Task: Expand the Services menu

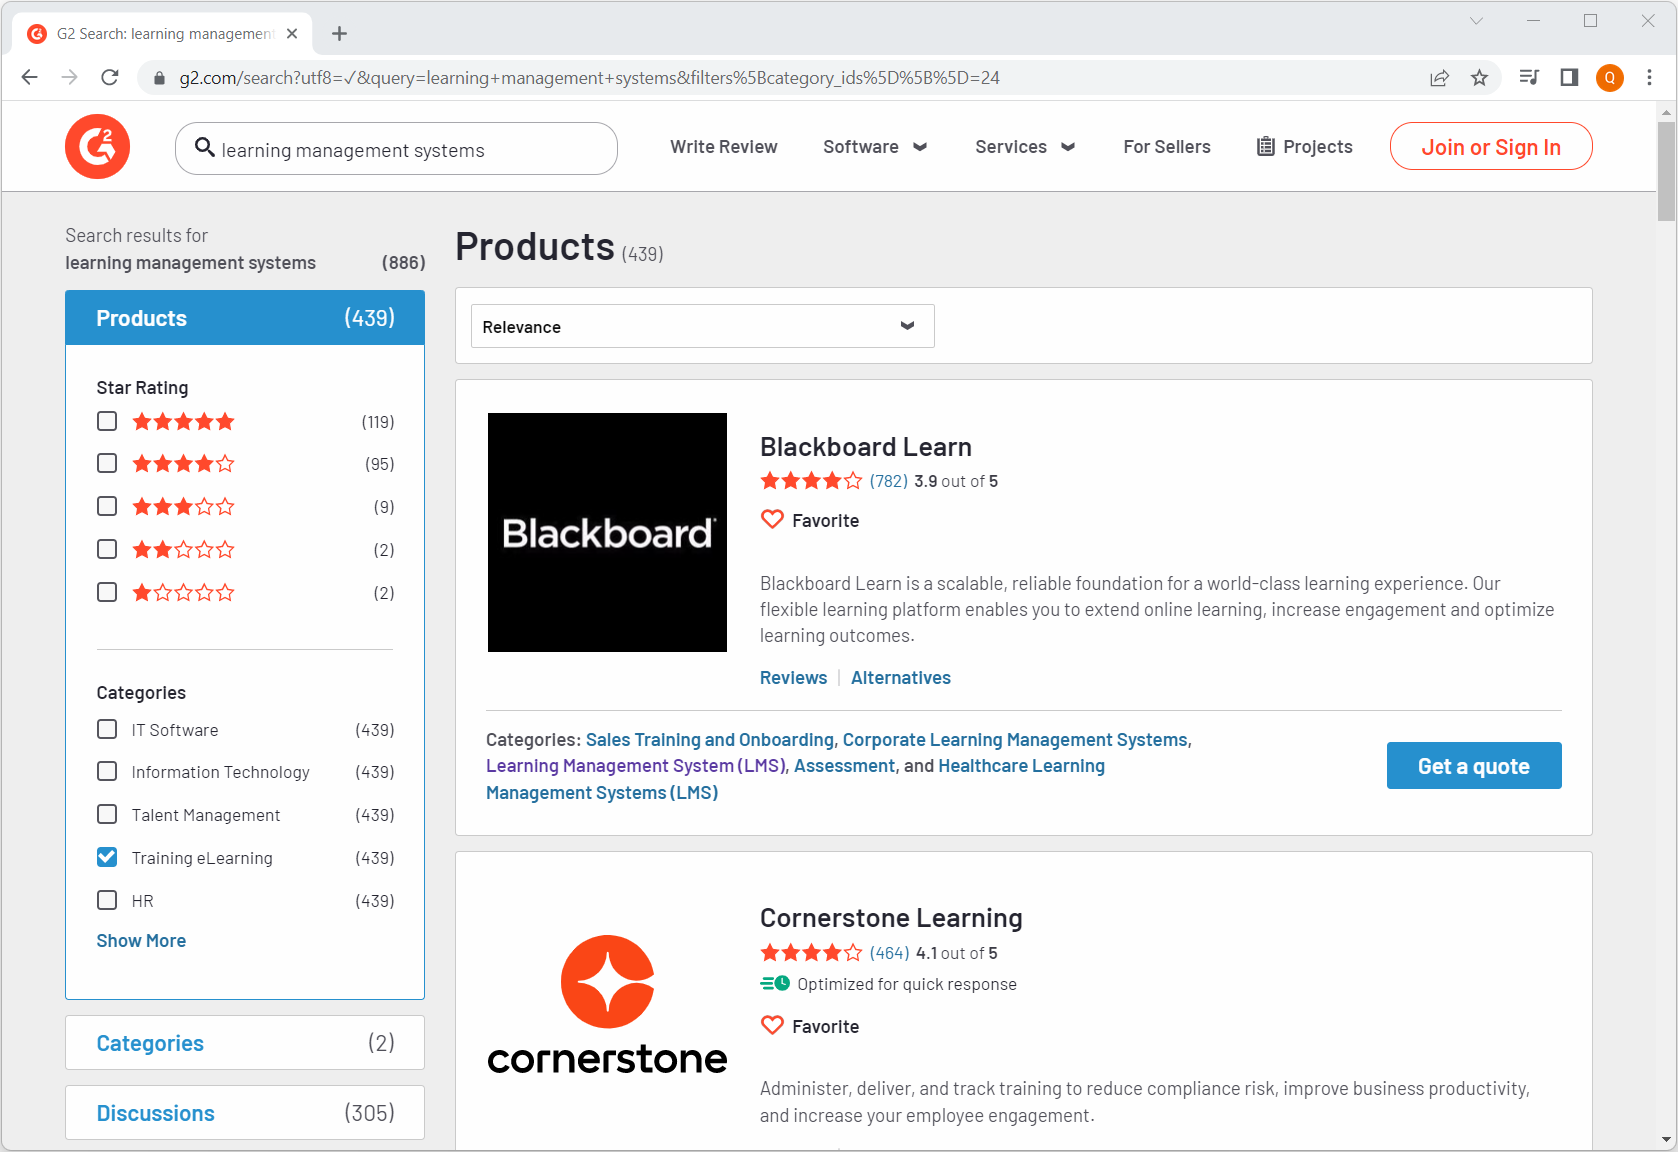Action: [1025, 147]
